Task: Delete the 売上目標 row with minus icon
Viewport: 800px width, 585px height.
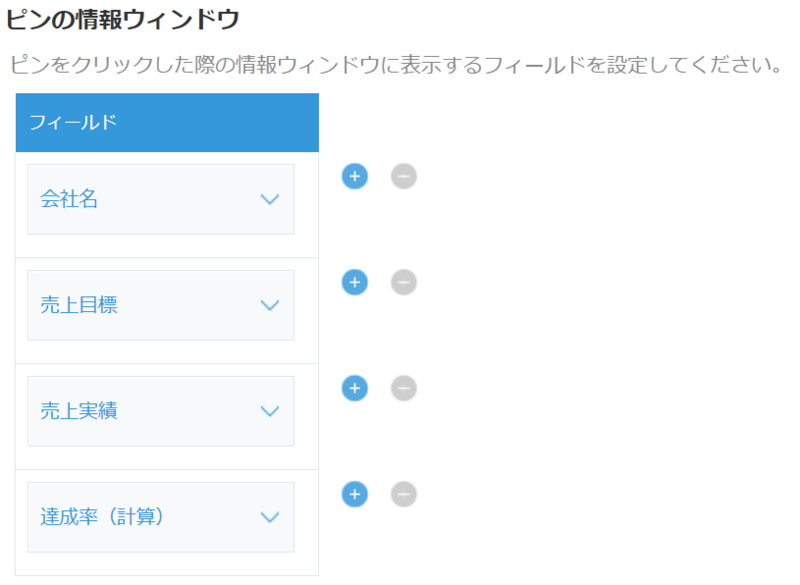Action: pyautogui.click(x=403, y=283)
